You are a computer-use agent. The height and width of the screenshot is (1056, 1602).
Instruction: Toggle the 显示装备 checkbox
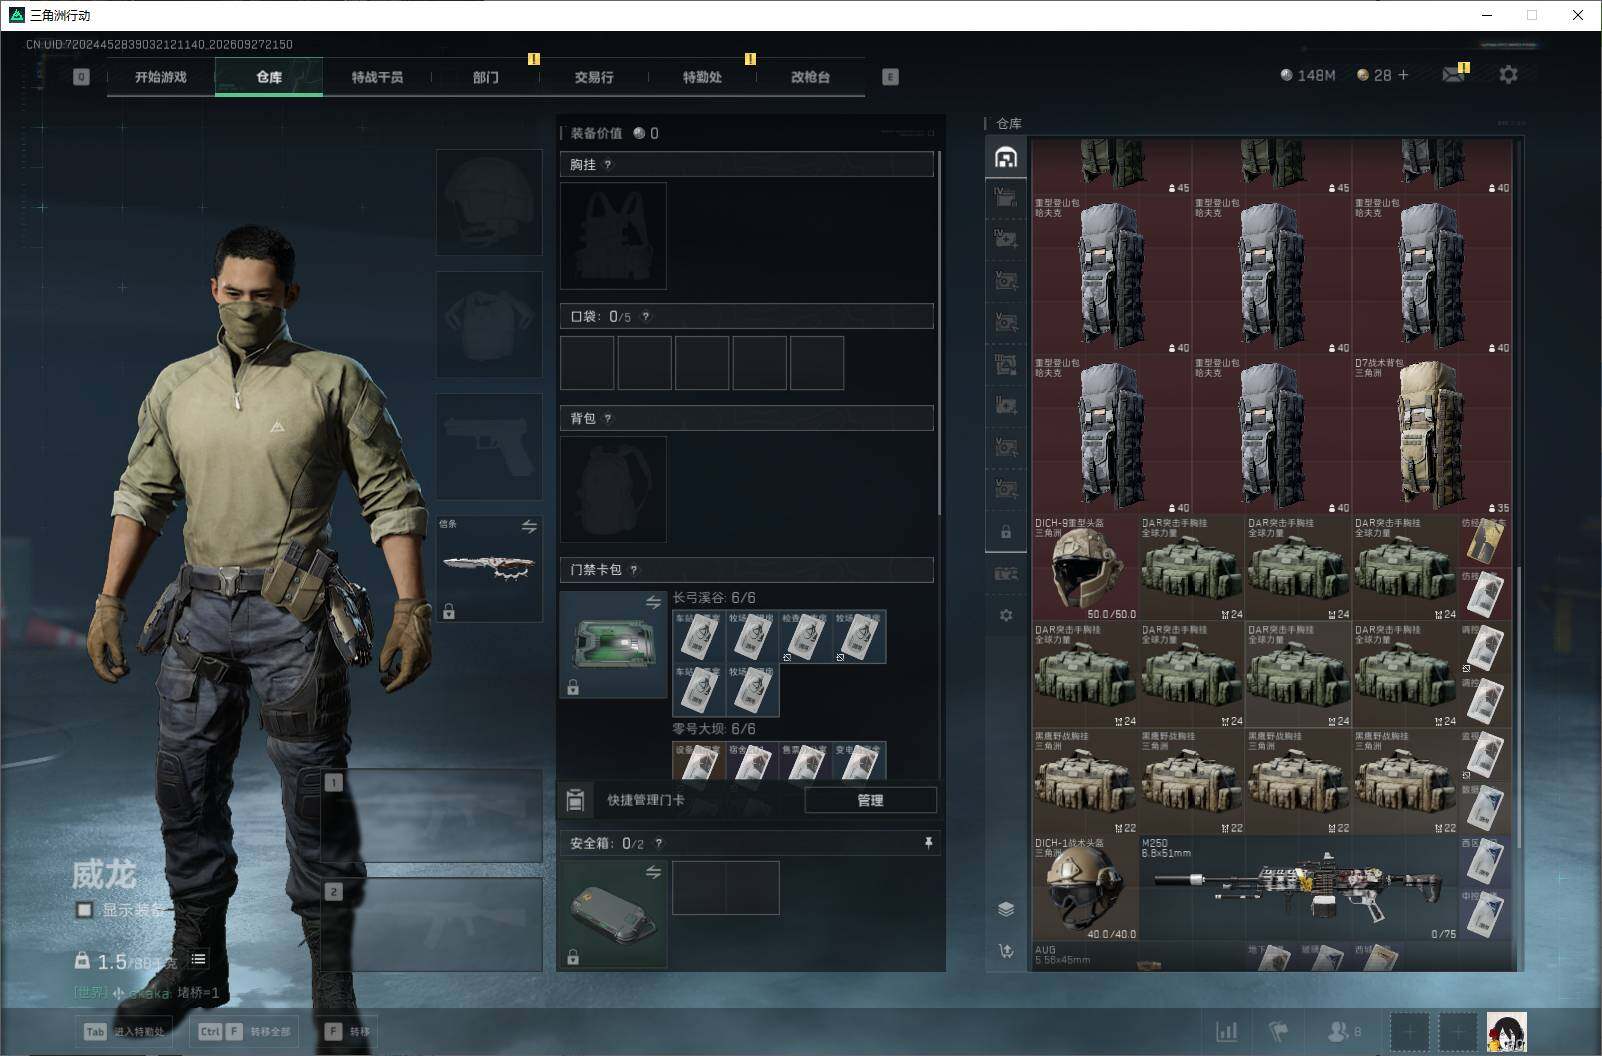pos(85,910)
